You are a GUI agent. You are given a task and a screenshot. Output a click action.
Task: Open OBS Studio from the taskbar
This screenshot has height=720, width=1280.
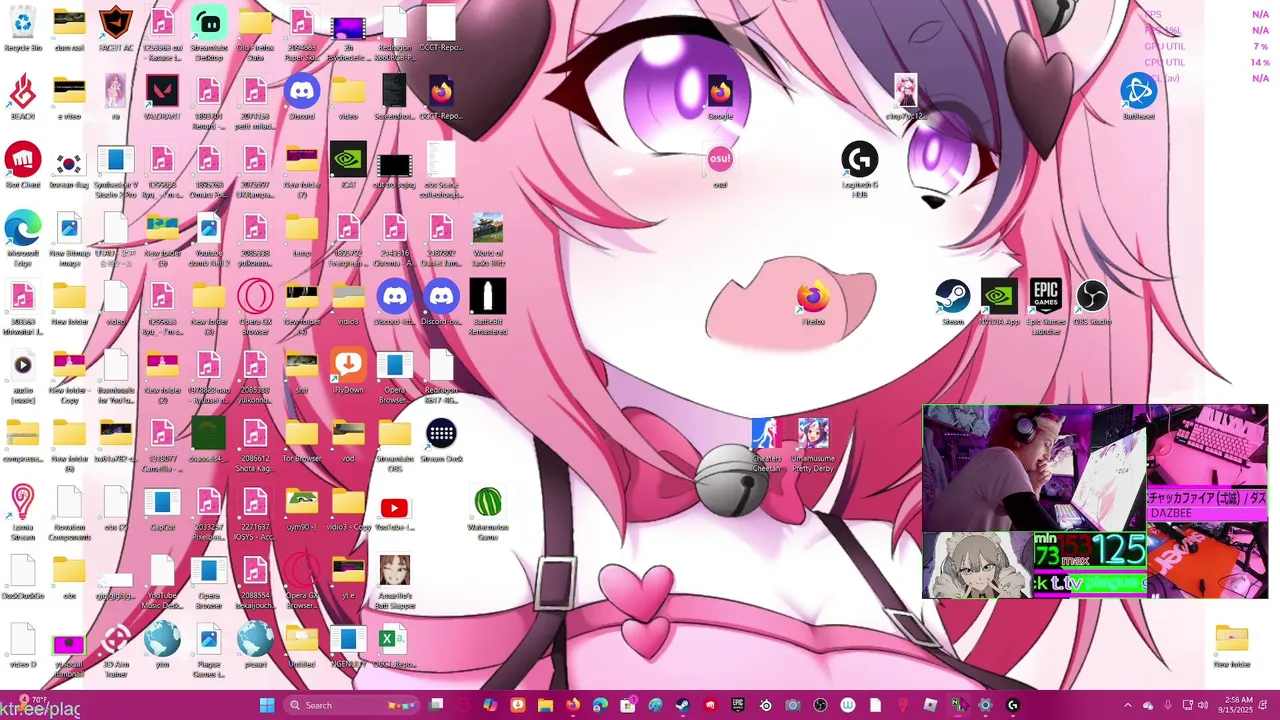820,705
